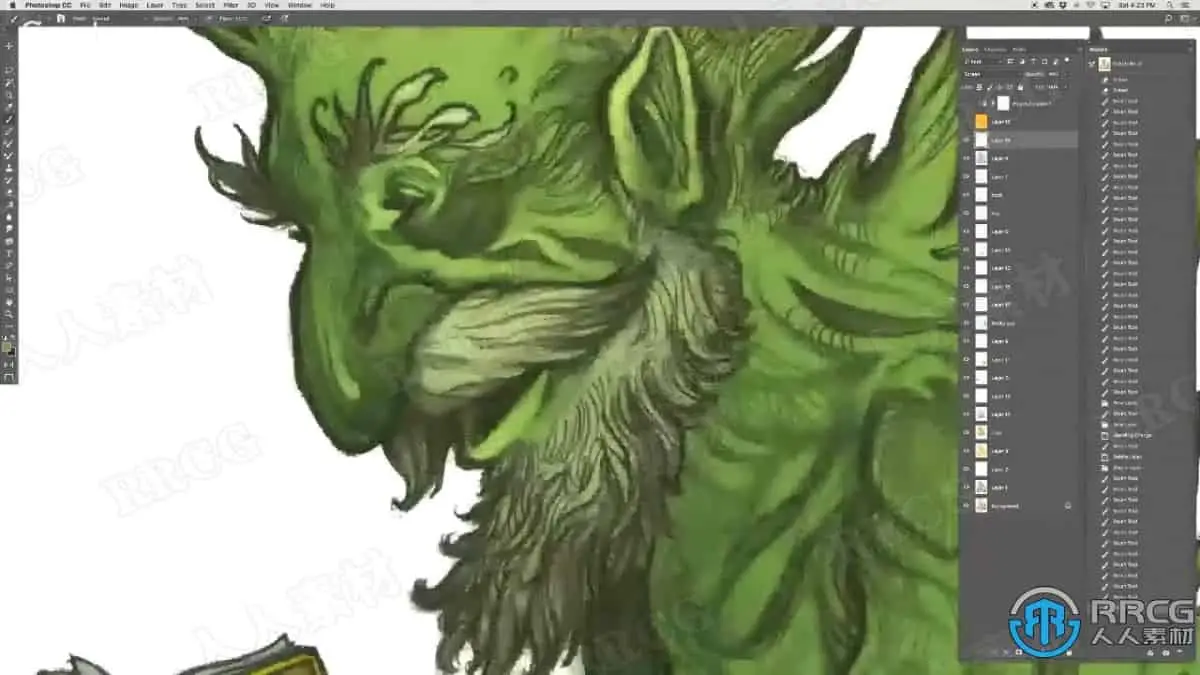This screenshot has height=675, width=1200.
Task: Toggle pressure for opacity in options bar
Action: (x=208, y=18)
